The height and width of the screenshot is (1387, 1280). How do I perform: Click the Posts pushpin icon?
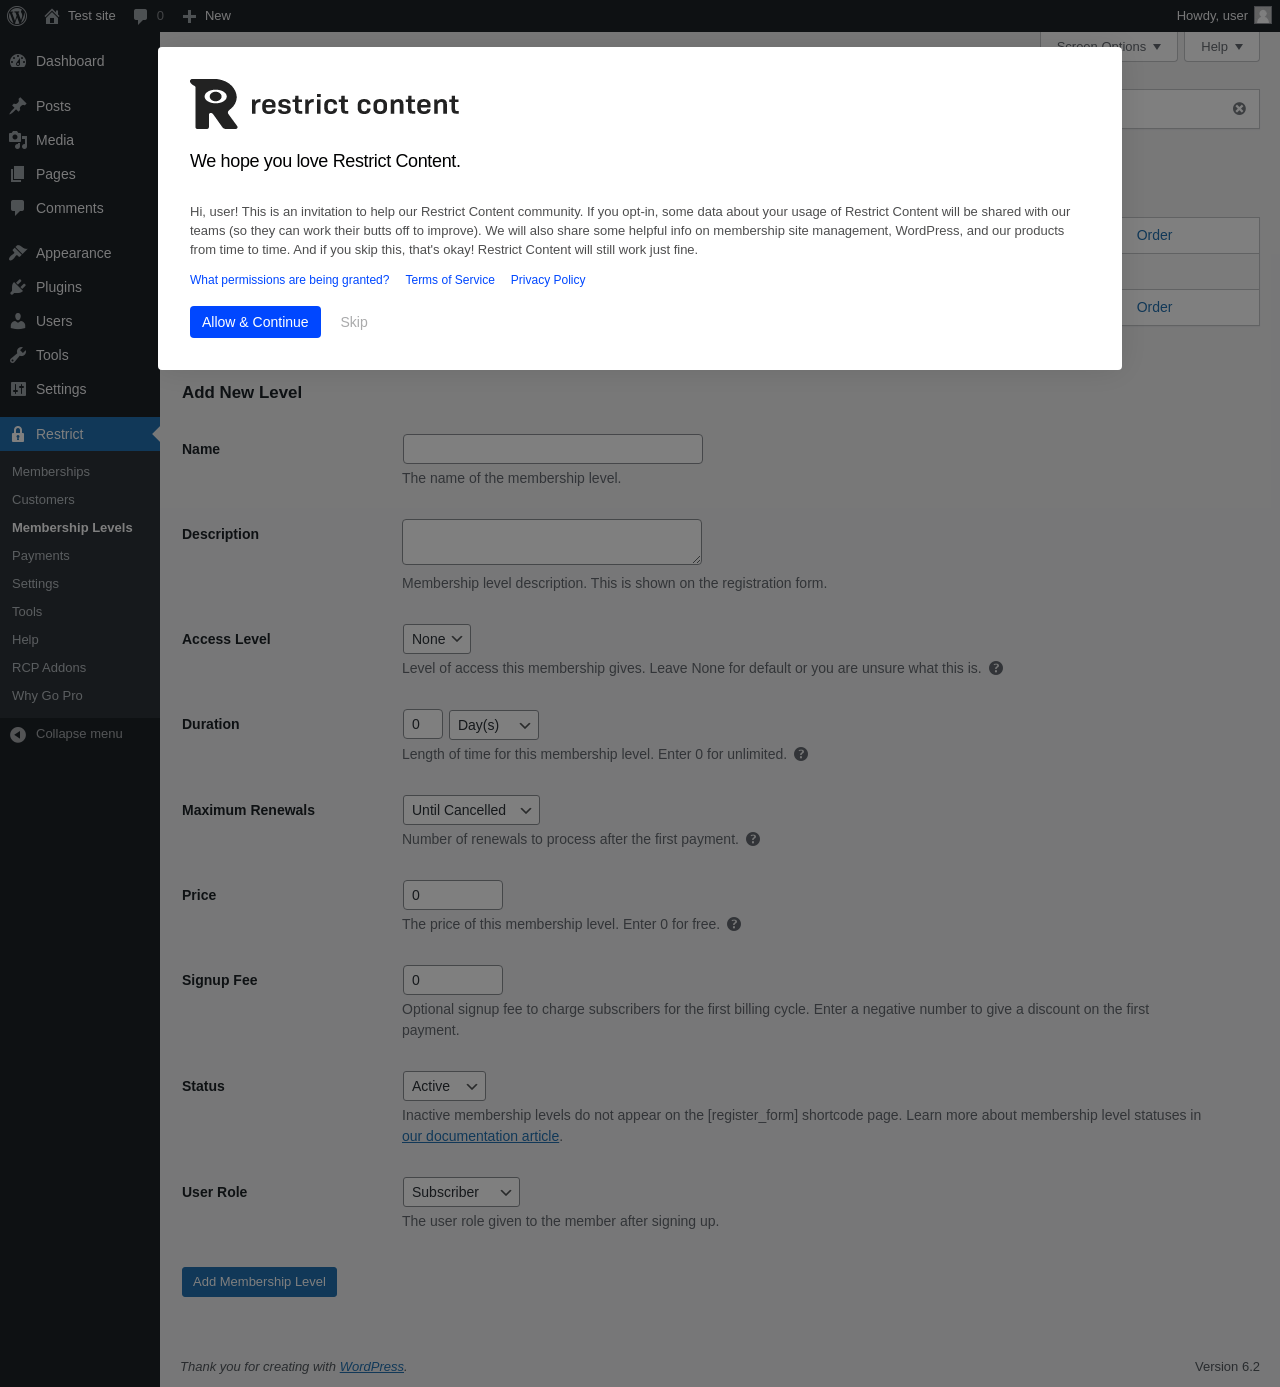18,106
